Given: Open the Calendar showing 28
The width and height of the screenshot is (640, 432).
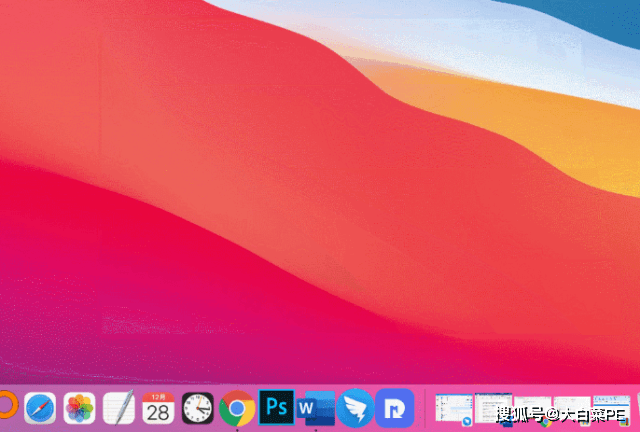Looking at the screenshot, I should point(158,408).
